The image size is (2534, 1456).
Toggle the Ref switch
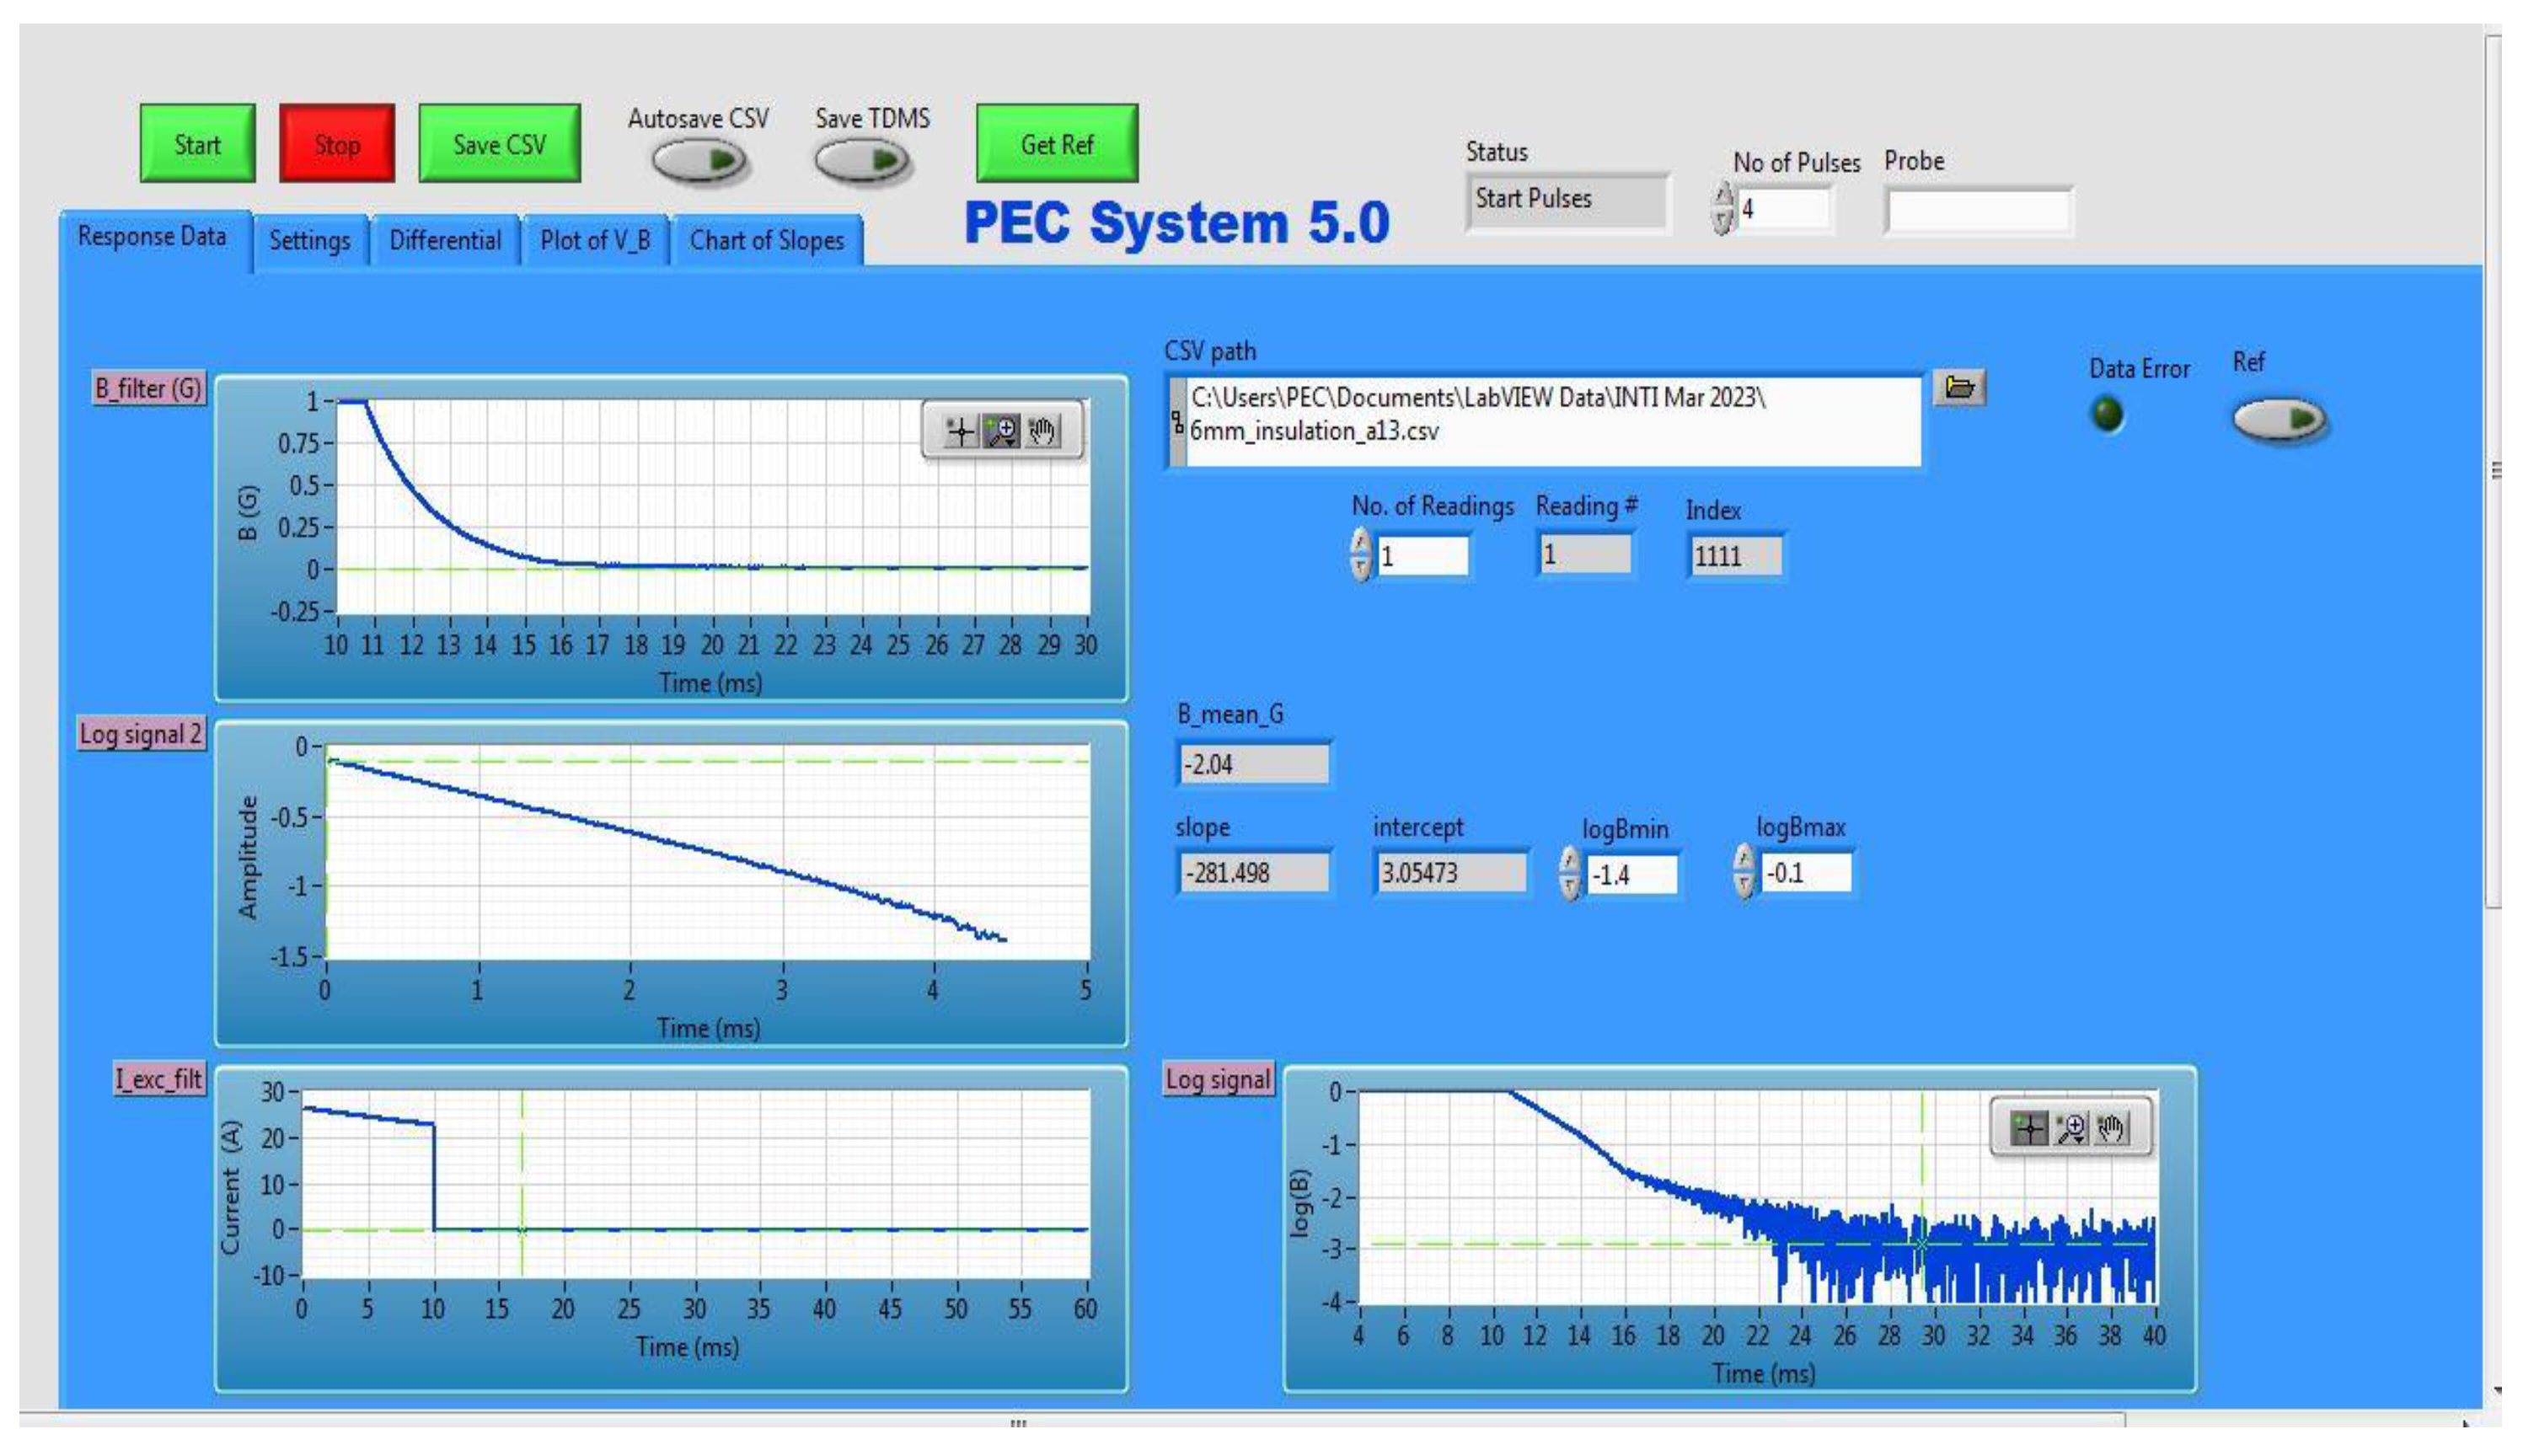(x=2278, y=419)
